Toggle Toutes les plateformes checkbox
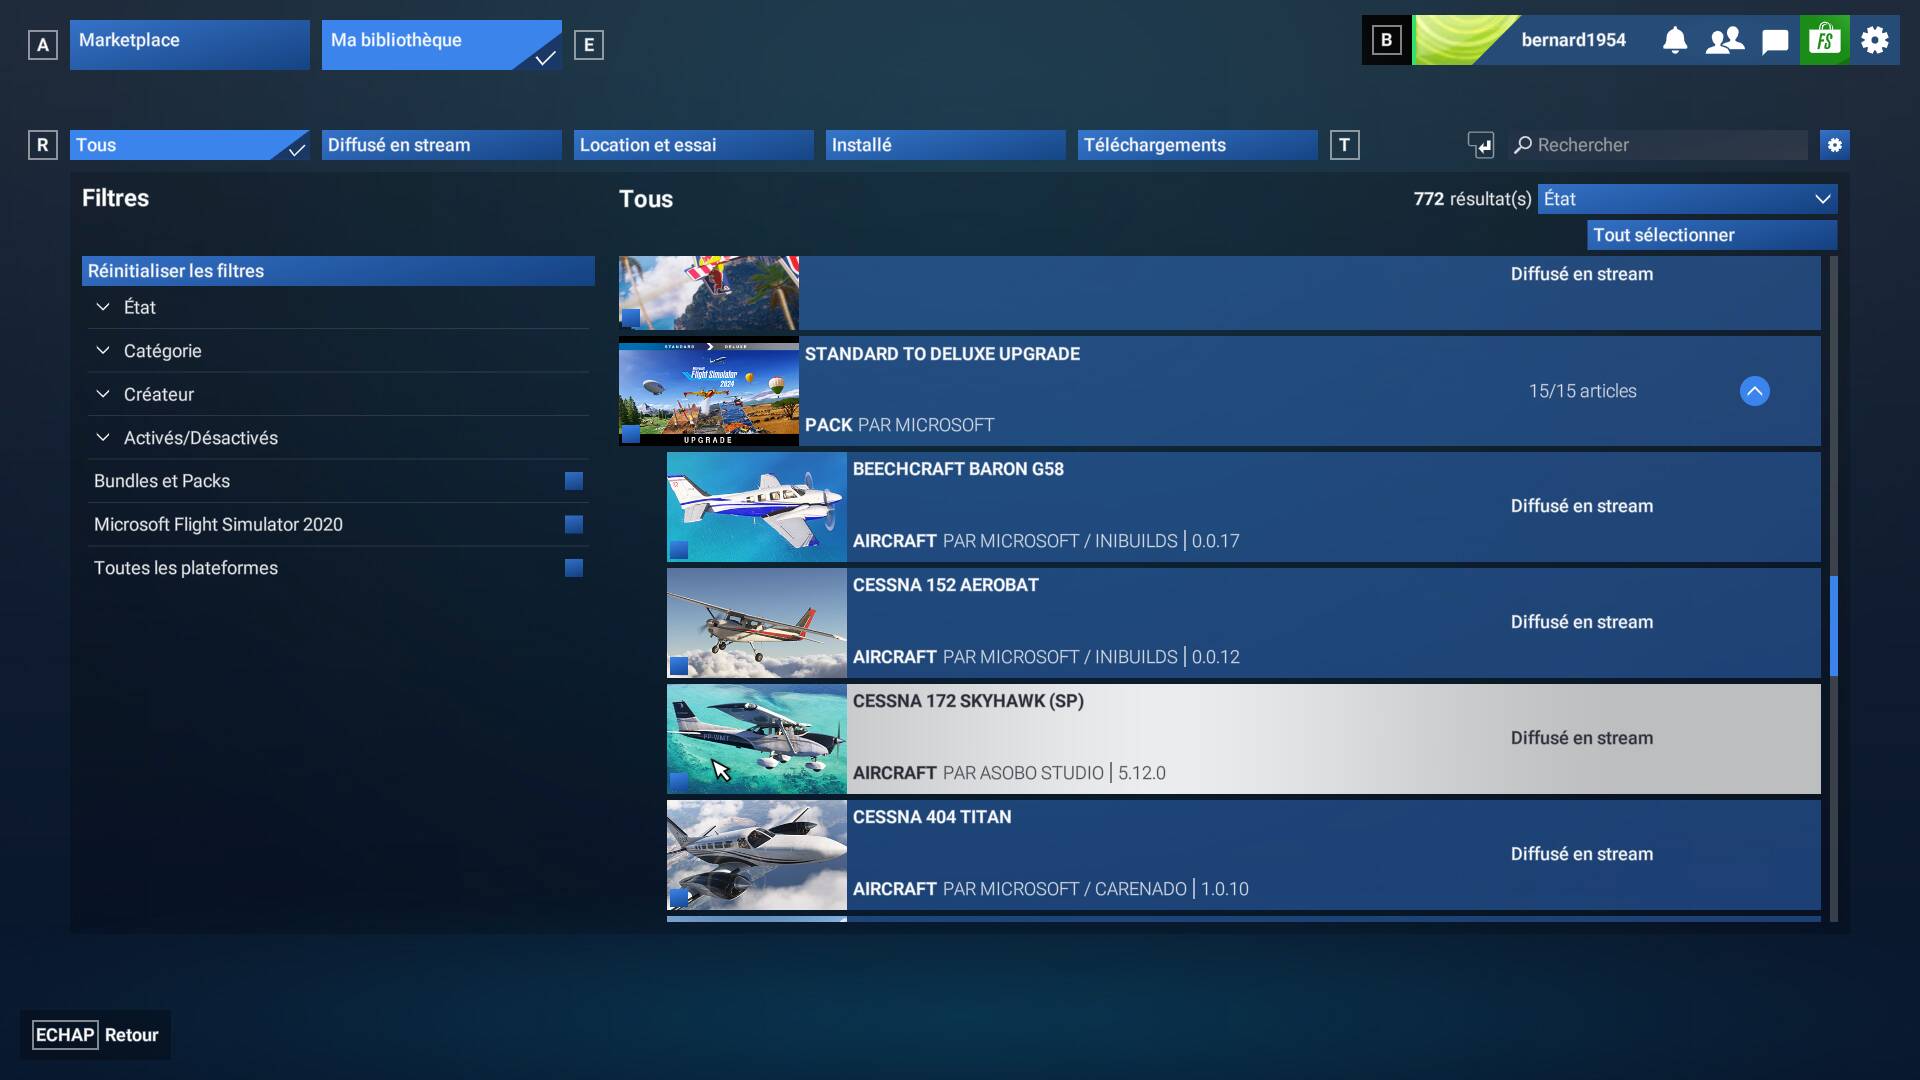The width and height of the screenshot is (1920, 1080). point(574,568)
